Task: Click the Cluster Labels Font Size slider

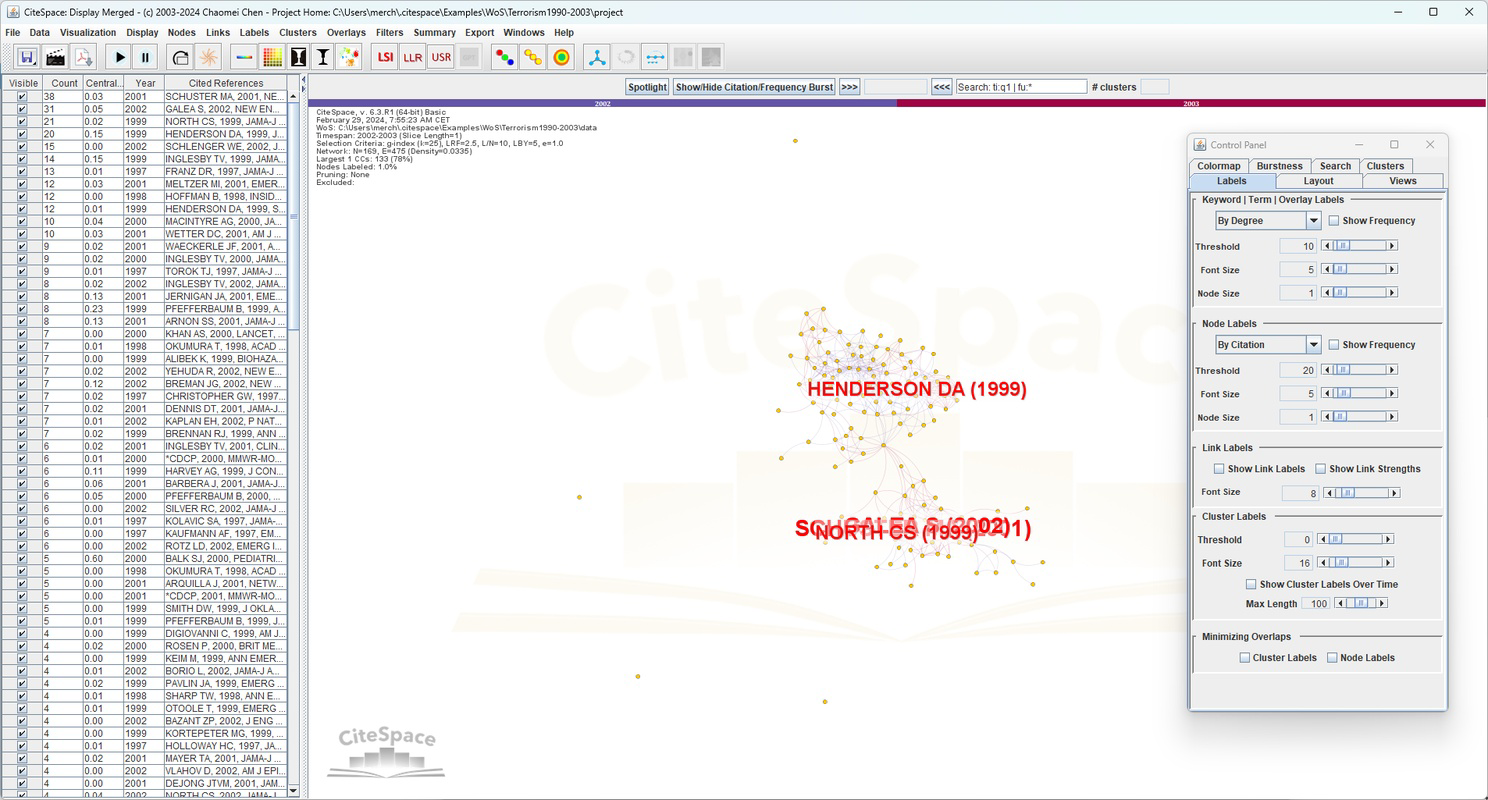Action: click(1355, 563)
